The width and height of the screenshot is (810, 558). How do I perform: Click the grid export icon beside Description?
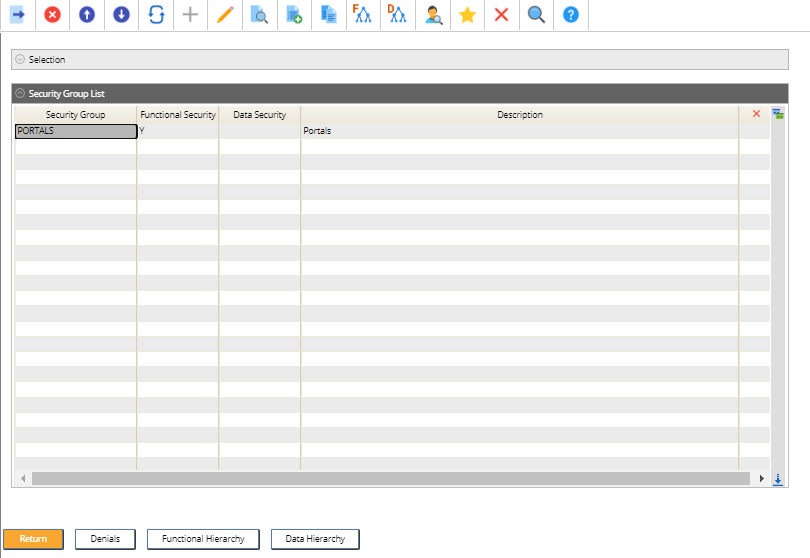[778, 114]
